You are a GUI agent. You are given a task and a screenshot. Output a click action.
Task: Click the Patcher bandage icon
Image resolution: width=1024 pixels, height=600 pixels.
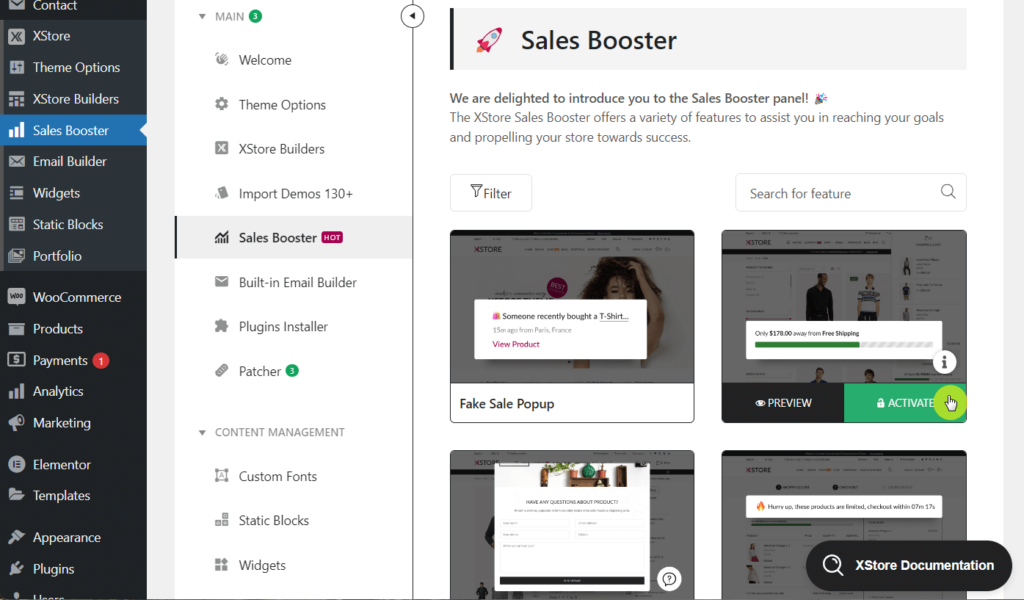222,370
